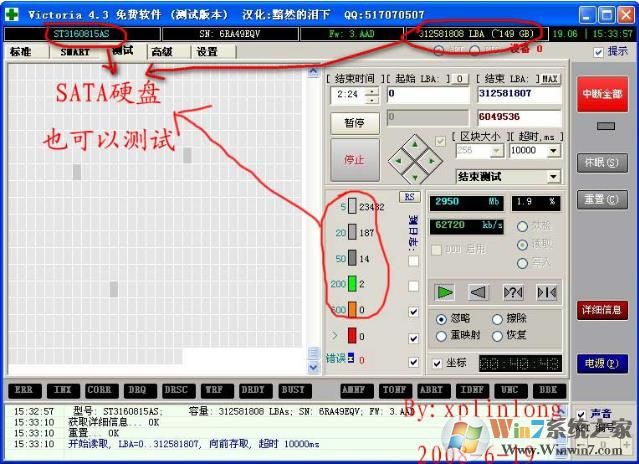Image resolution: width=639 pixels, height=464 pixels.
Task: Click the green 200 ms color block
Action: (352, 284)
